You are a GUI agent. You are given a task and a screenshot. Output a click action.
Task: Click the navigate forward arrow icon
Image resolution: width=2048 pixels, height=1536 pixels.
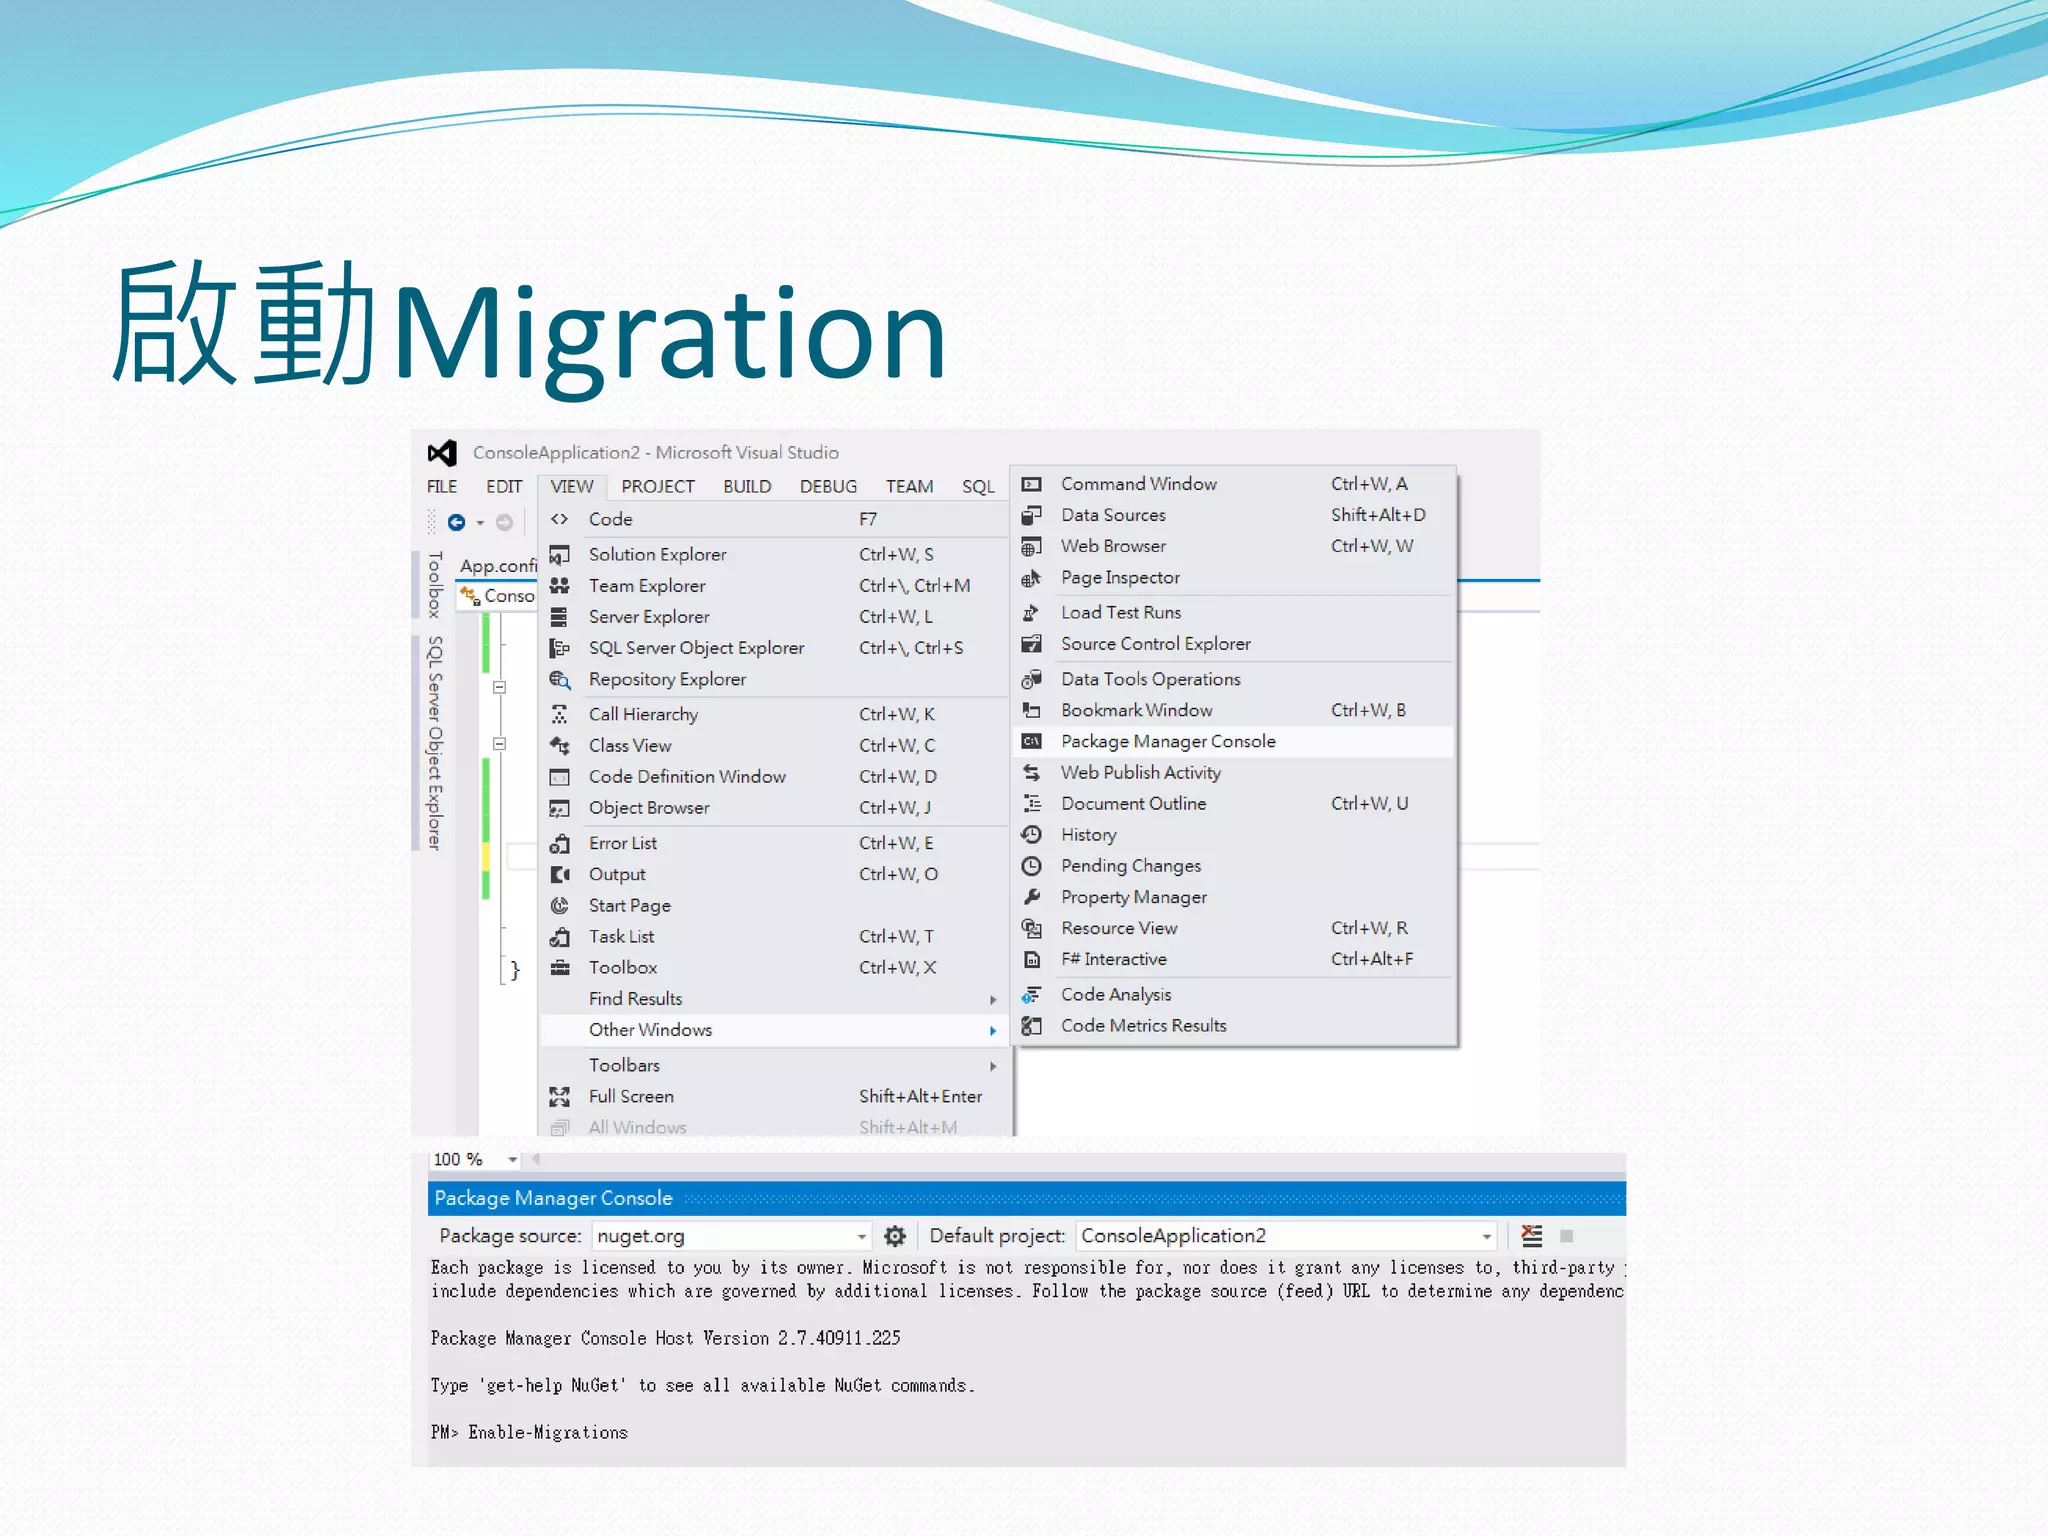505,522
